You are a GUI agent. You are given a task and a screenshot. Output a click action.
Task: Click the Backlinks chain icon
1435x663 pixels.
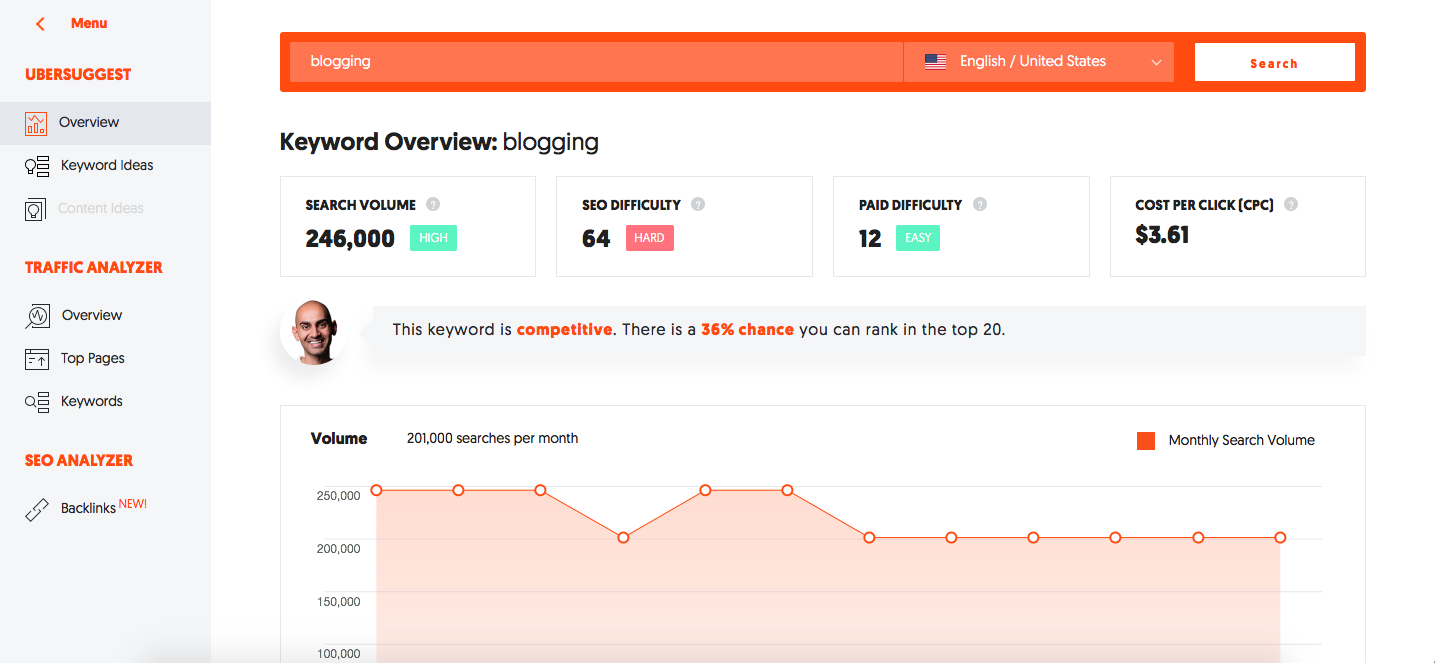click(36, 510)
